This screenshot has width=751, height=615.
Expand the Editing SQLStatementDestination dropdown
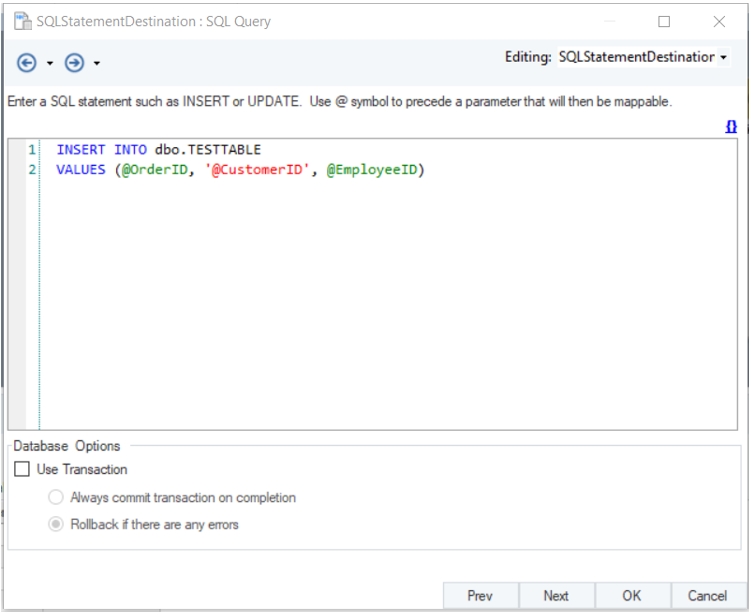tap(723, 58)
